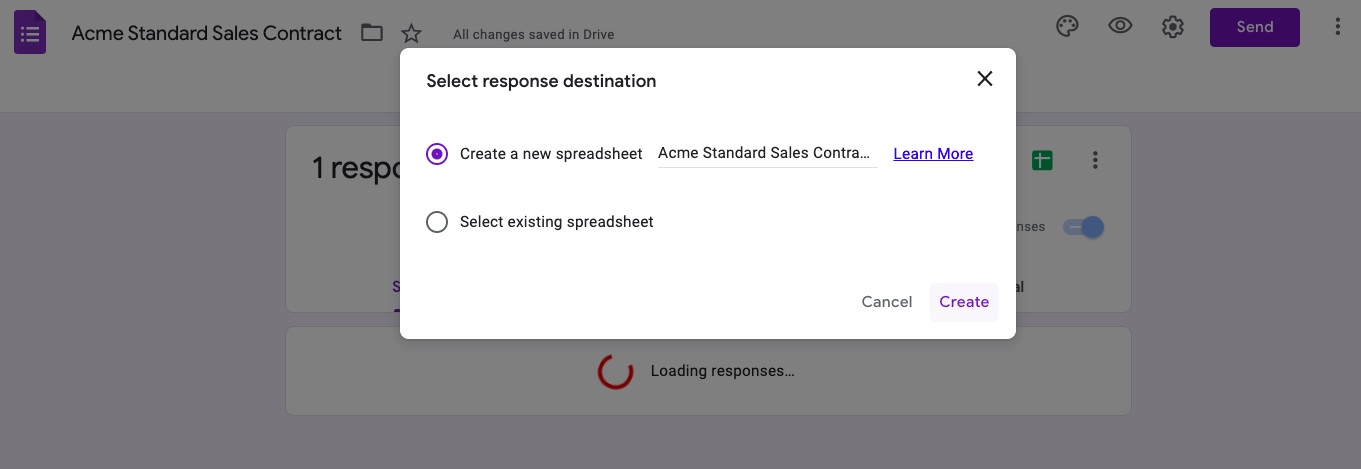Click the All changes saved in Drive status

coord(534,34)
